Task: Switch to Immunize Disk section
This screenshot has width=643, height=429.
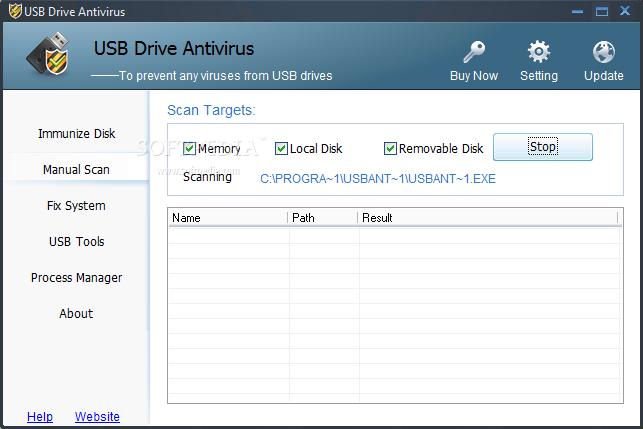Action: (76, 134)
